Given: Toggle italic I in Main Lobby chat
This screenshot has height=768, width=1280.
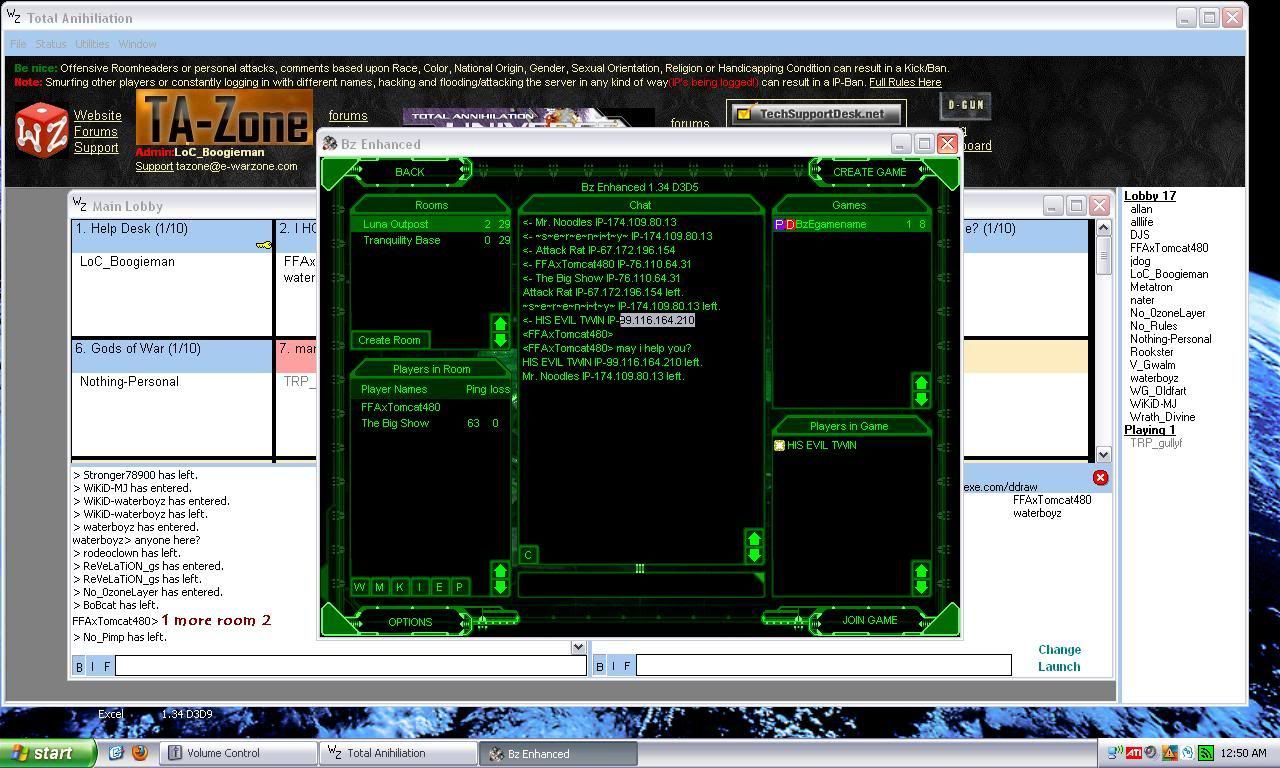Looking at the screenshot, I should [x=93, y=666].
